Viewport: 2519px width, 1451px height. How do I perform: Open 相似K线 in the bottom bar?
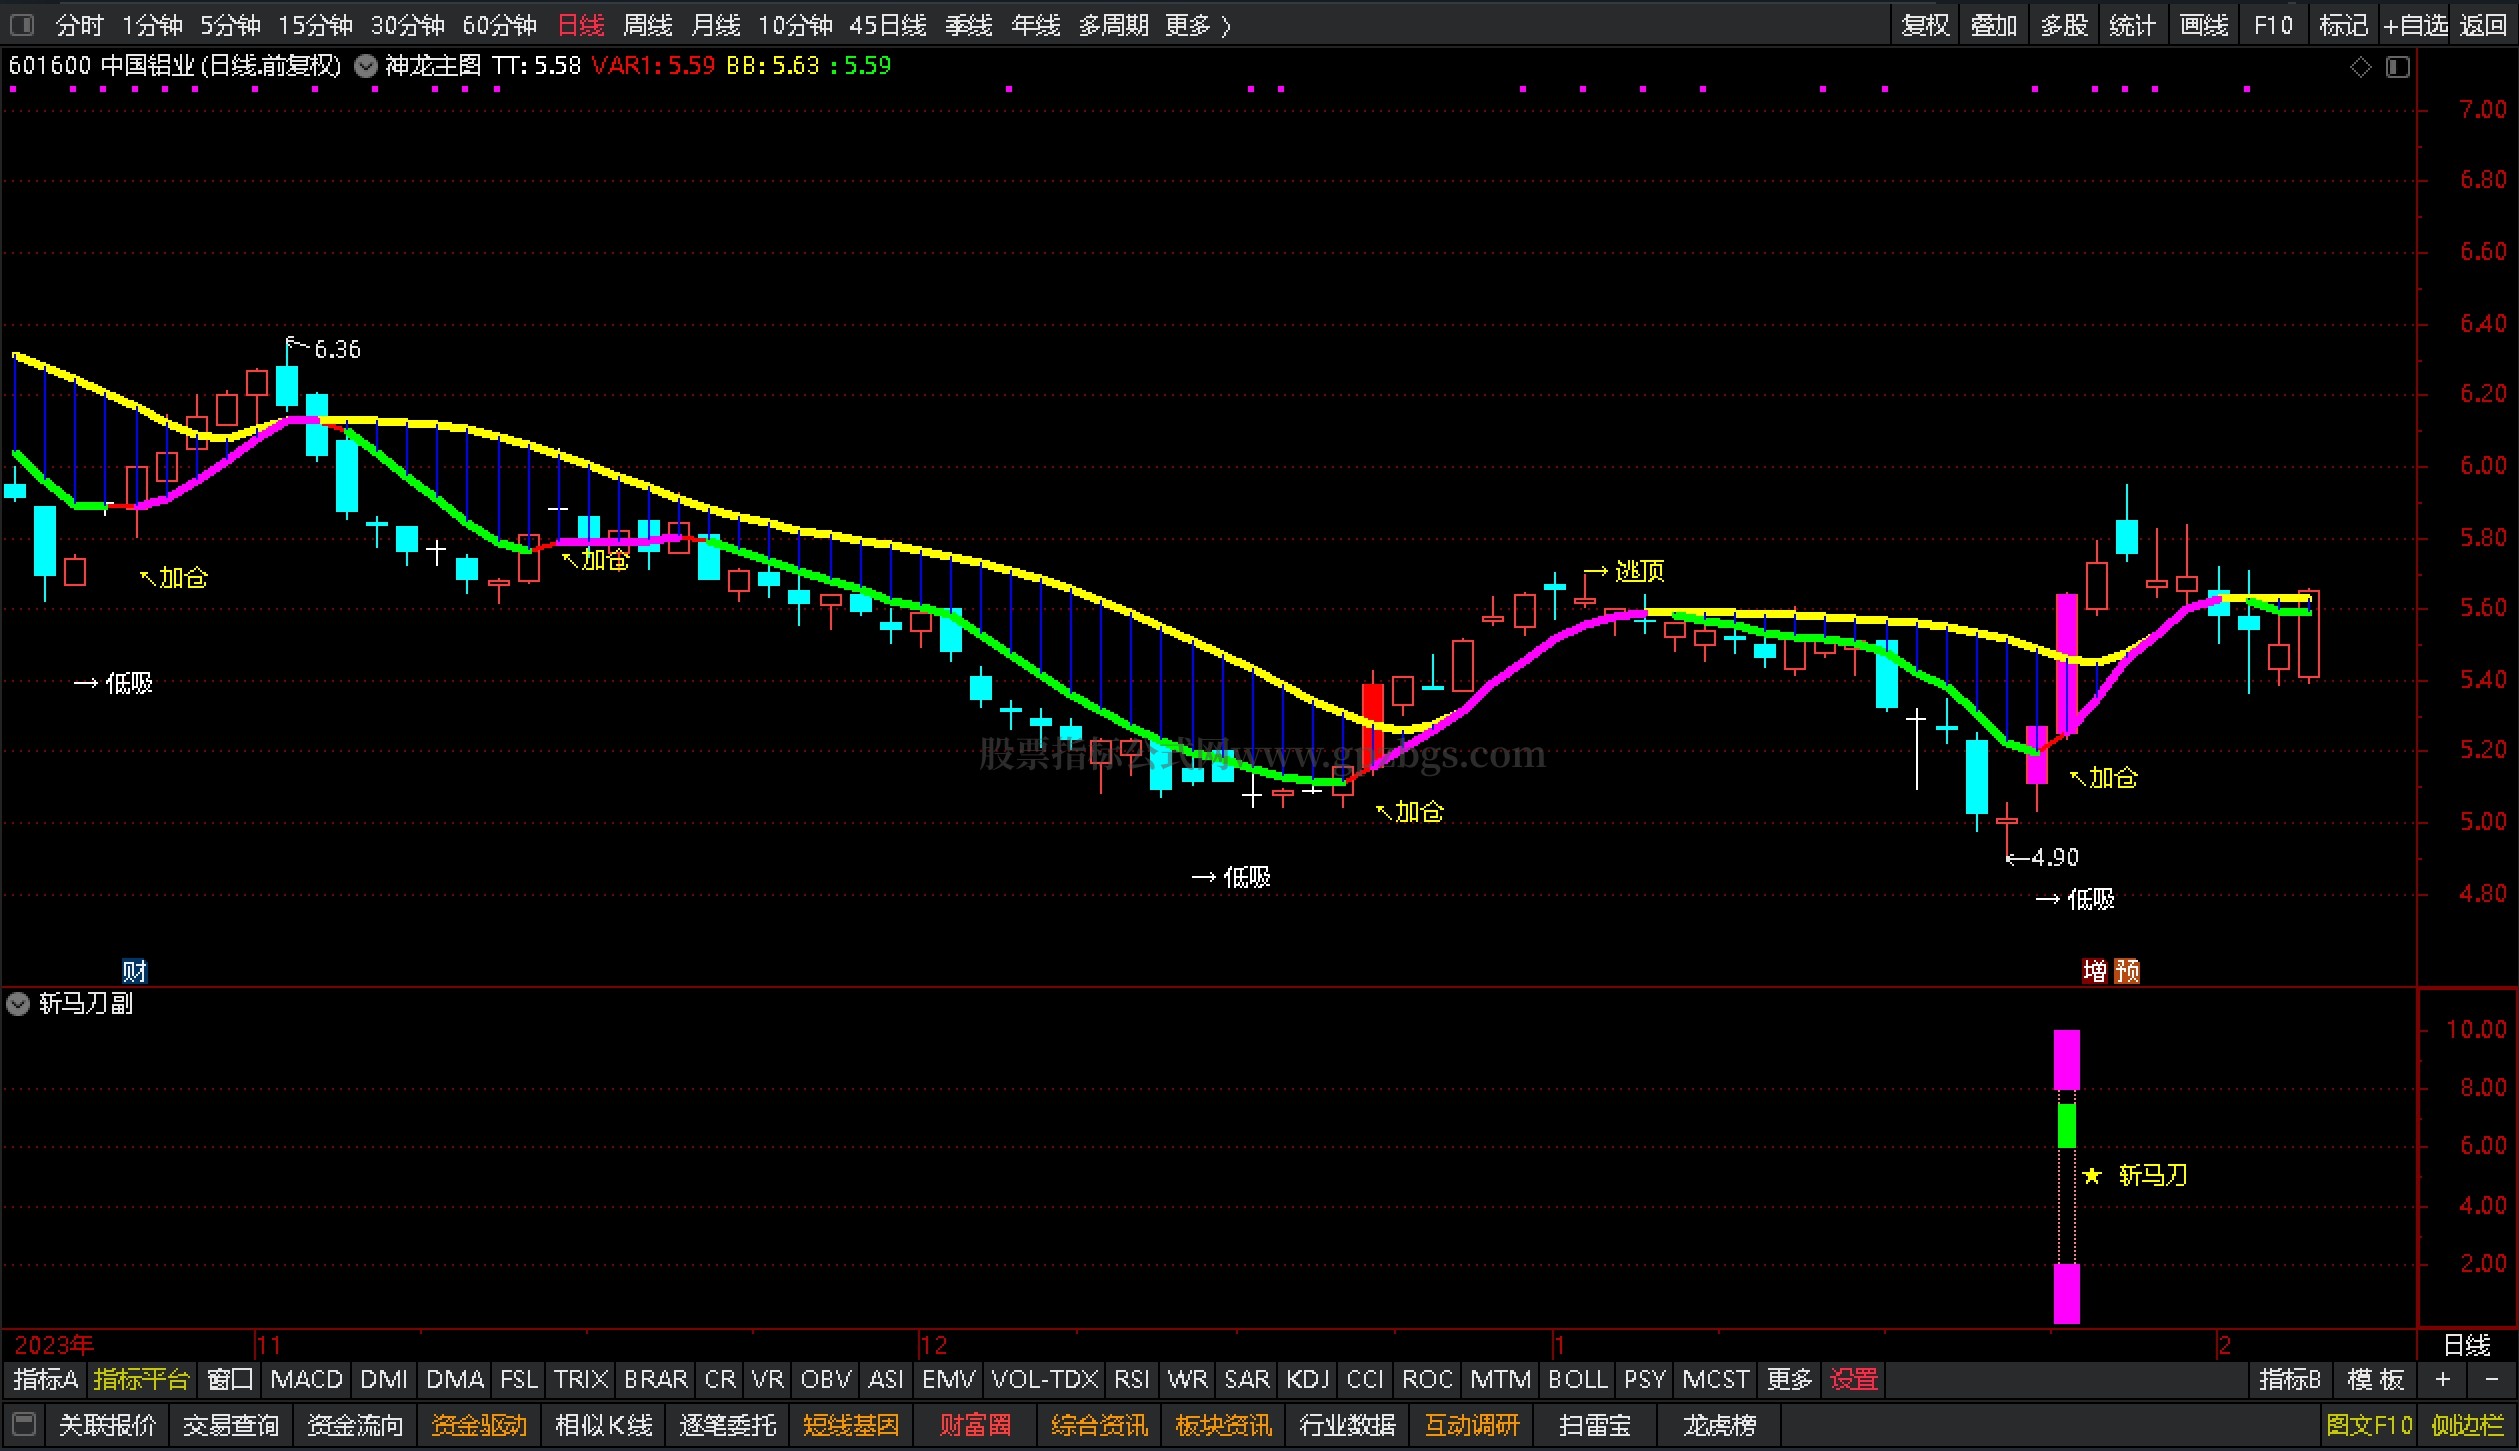[604, 1424]
